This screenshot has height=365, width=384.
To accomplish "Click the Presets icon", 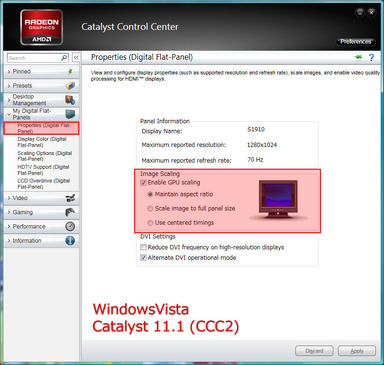I will pos(70,86).
